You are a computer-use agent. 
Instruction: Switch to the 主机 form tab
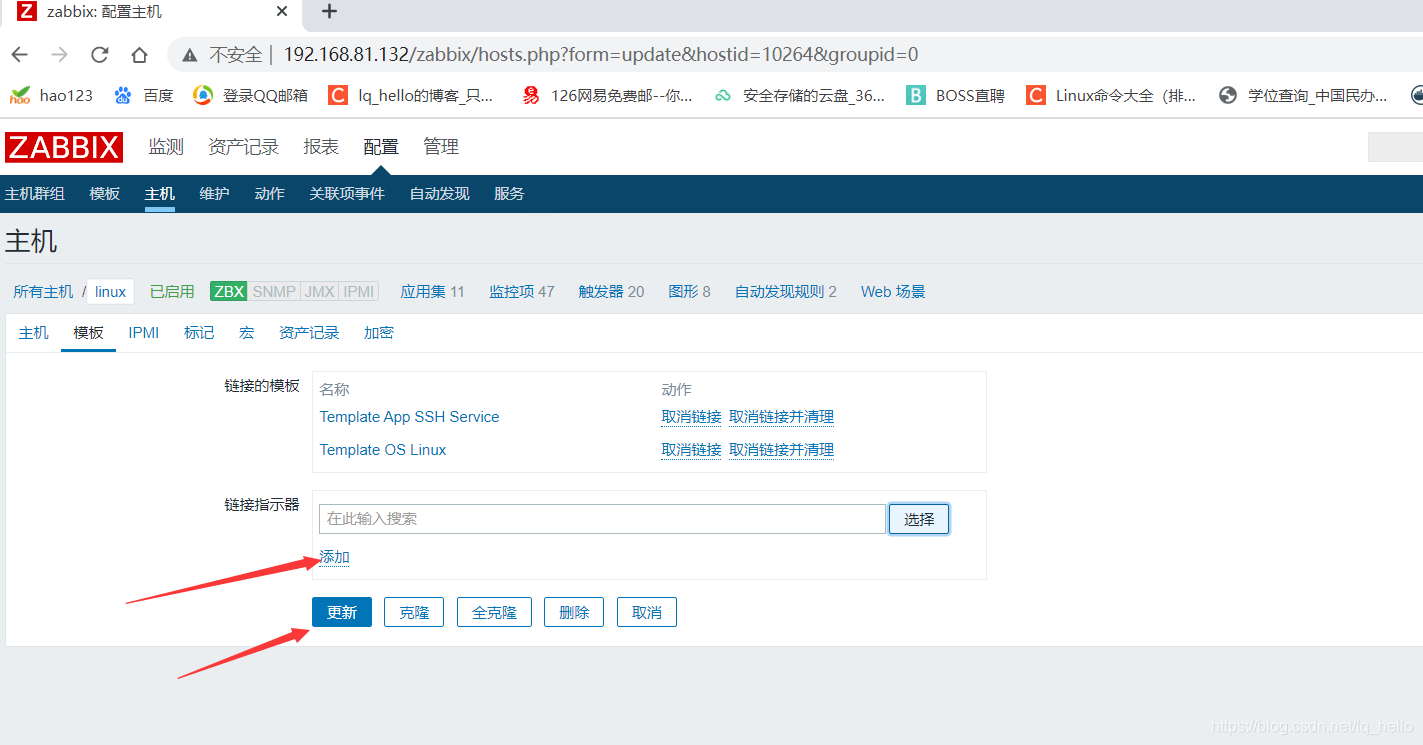tap(33, 333)
